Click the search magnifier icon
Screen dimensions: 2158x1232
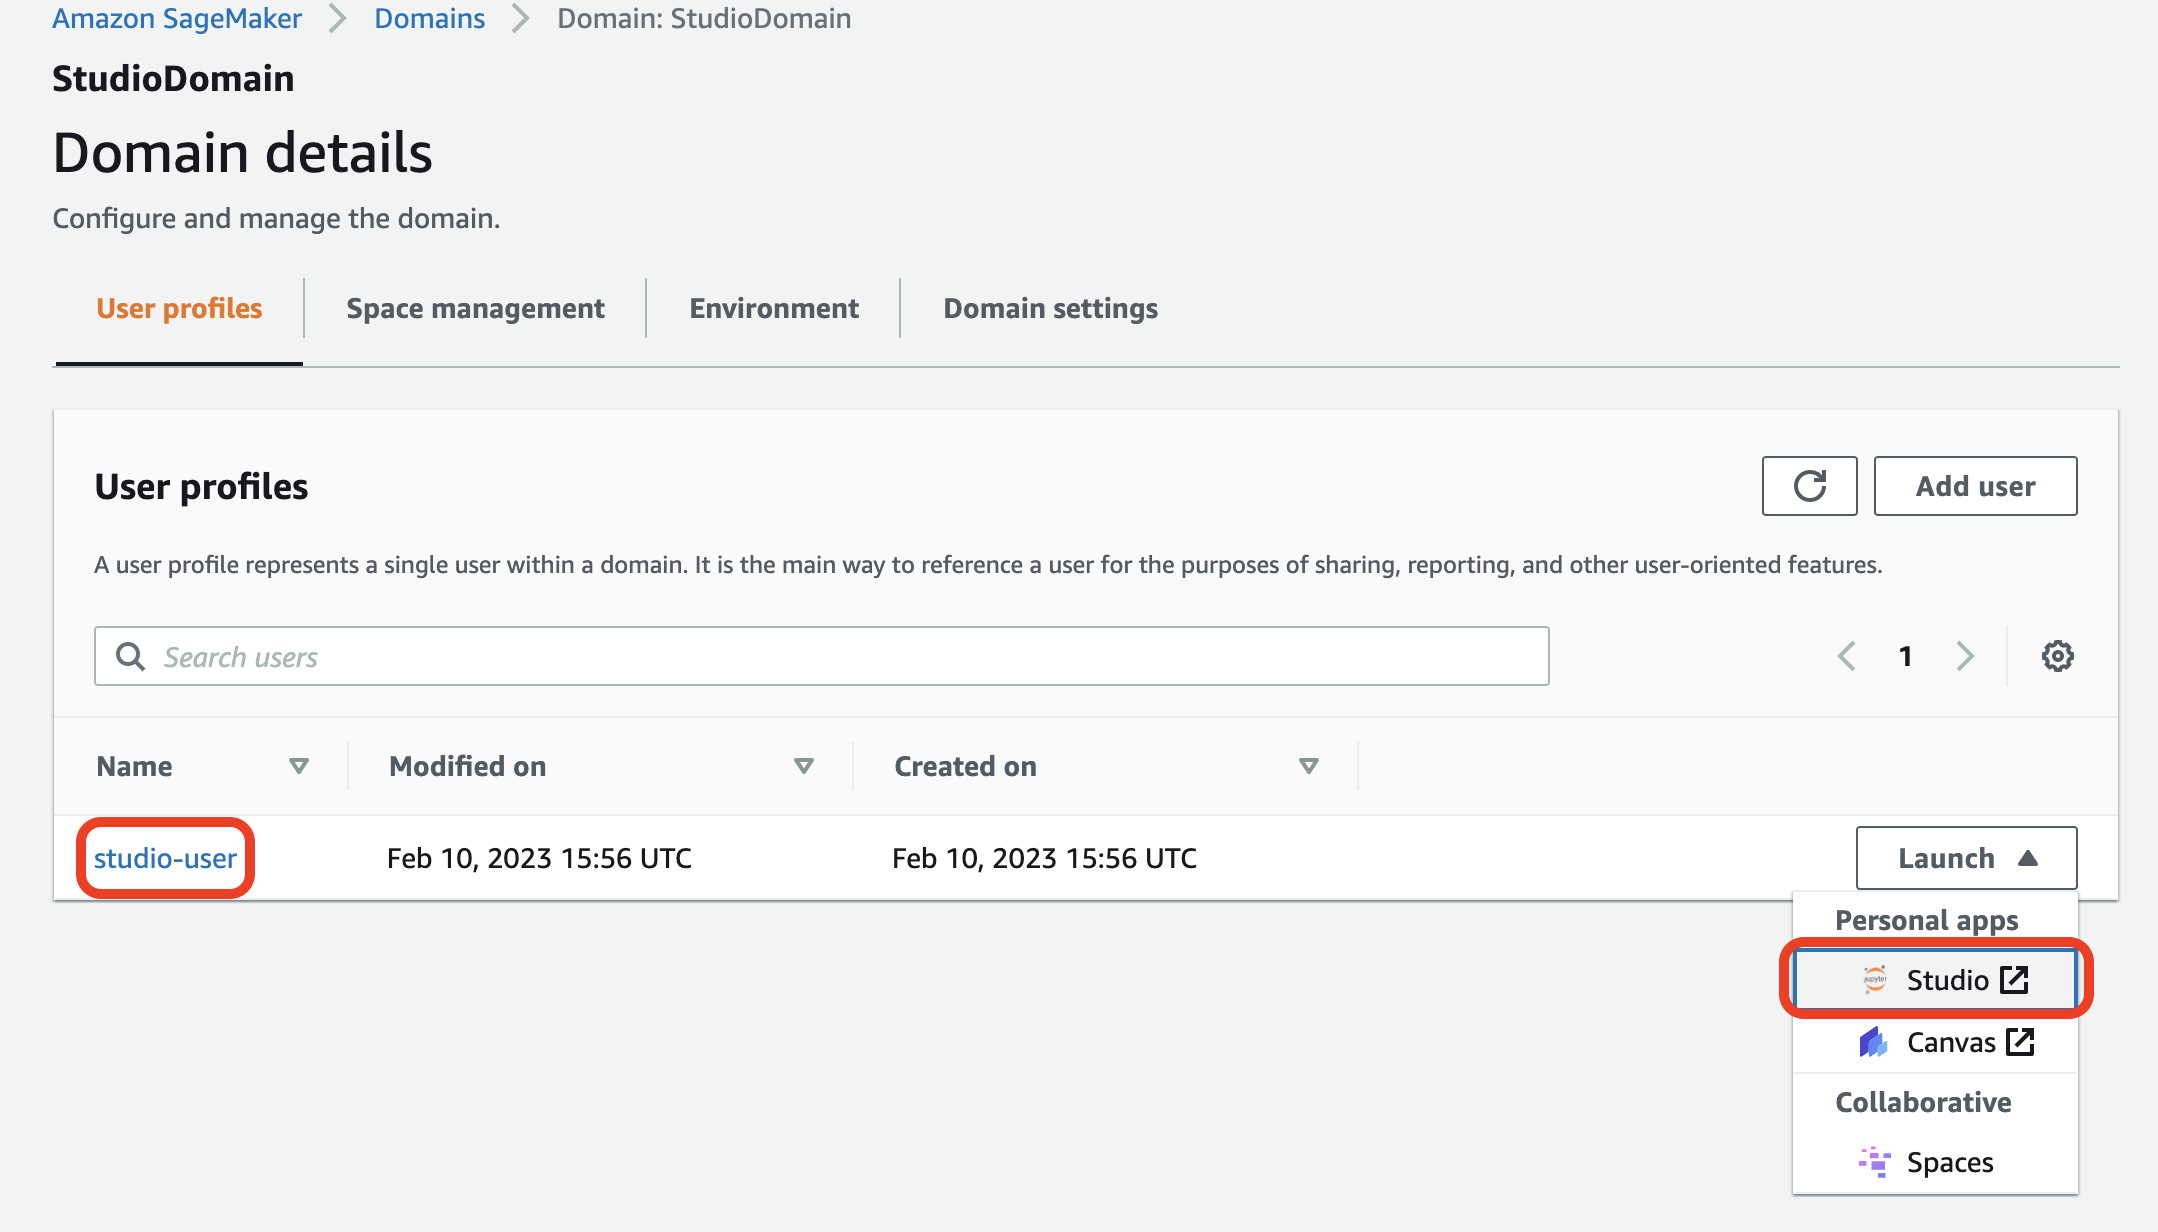click(130, 656)
